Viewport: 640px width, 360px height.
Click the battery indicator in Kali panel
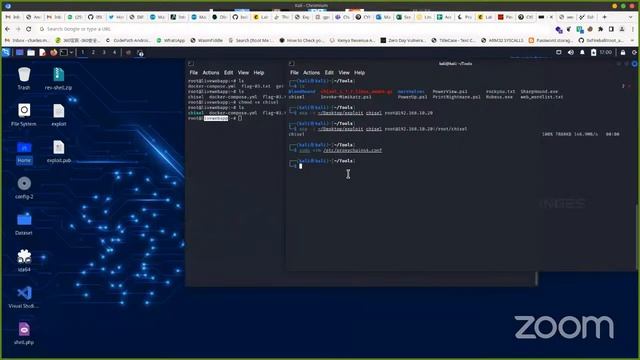coord(593,52)
